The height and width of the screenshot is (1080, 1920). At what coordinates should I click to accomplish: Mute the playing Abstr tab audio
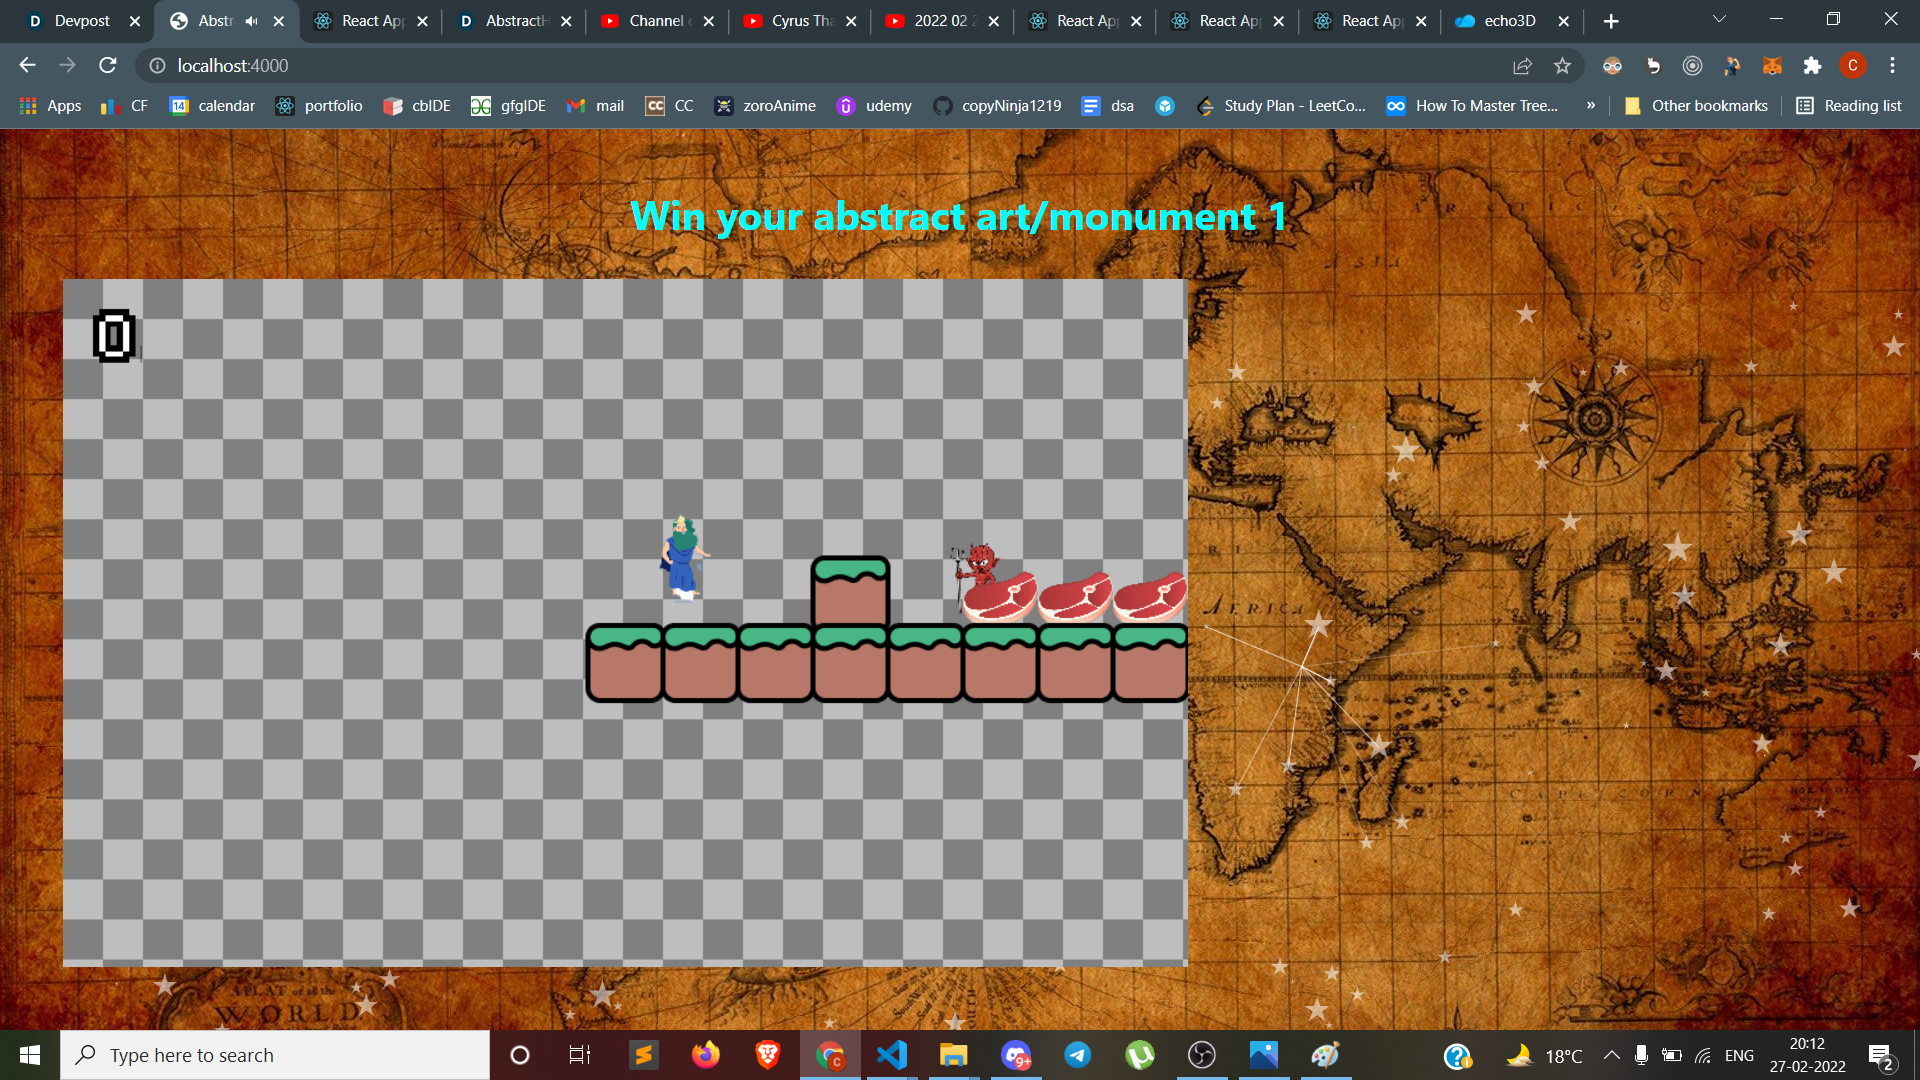point(251,21)
